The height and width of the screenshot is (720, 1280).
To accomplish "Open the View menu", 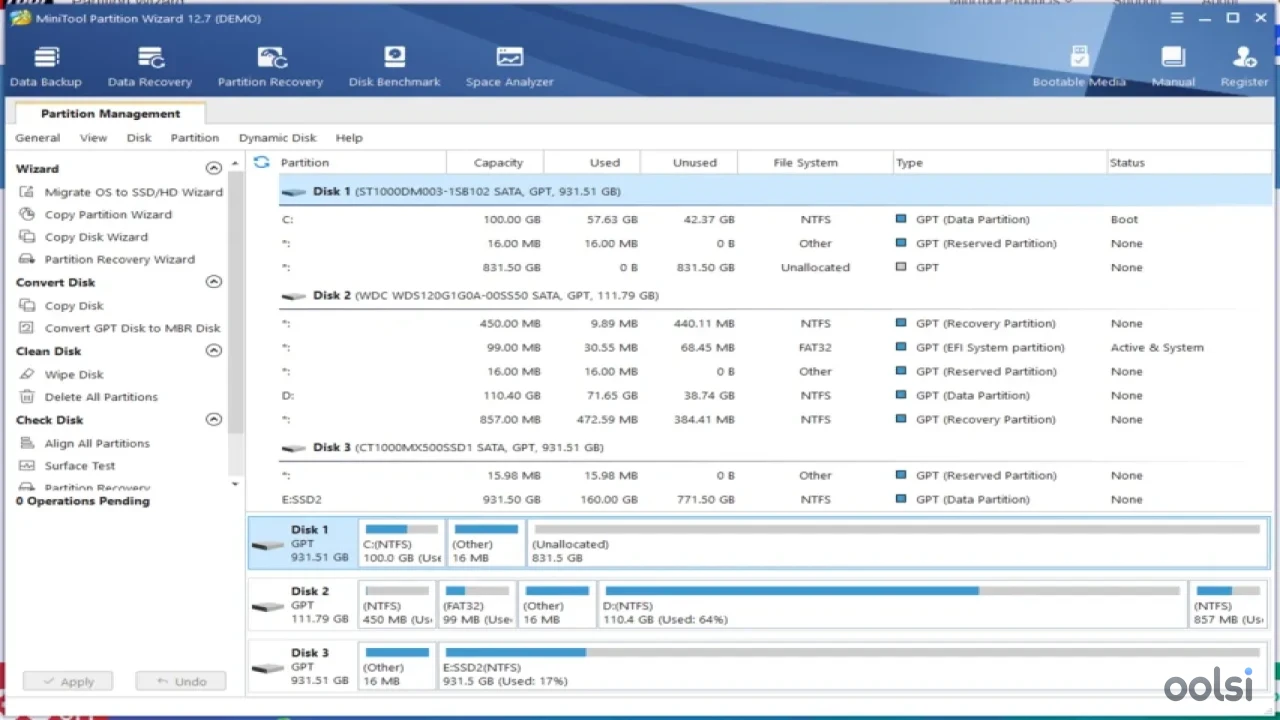I will 93,138.
